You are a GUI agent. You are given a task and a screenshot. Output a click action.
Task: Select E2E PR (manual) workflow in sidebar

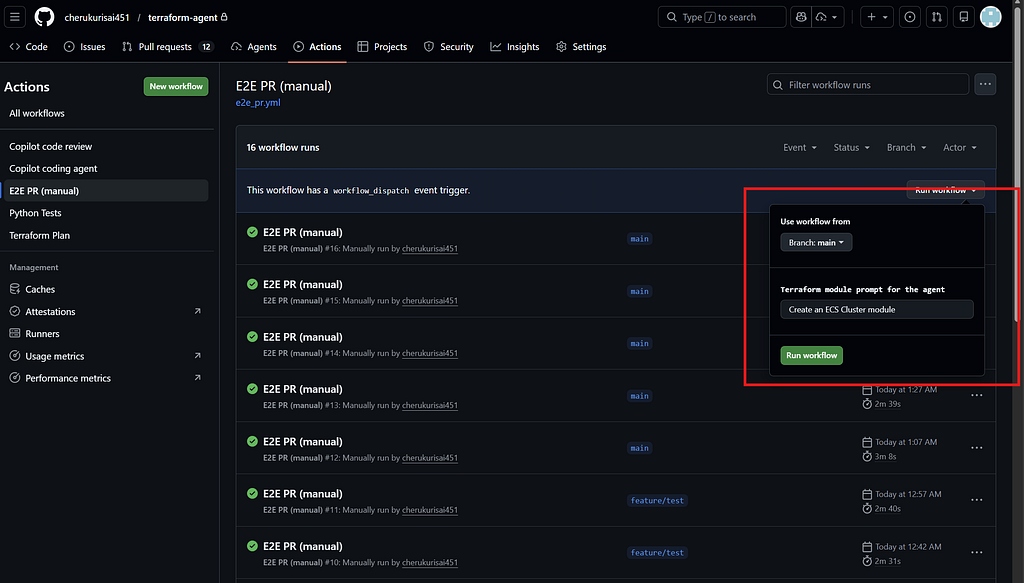(x=105, y=191)
